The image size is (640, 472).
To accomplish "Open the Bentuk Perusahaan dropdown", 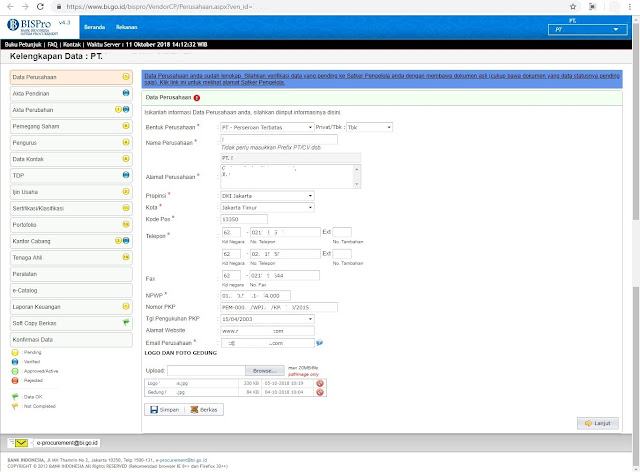I will coord(267,127).
